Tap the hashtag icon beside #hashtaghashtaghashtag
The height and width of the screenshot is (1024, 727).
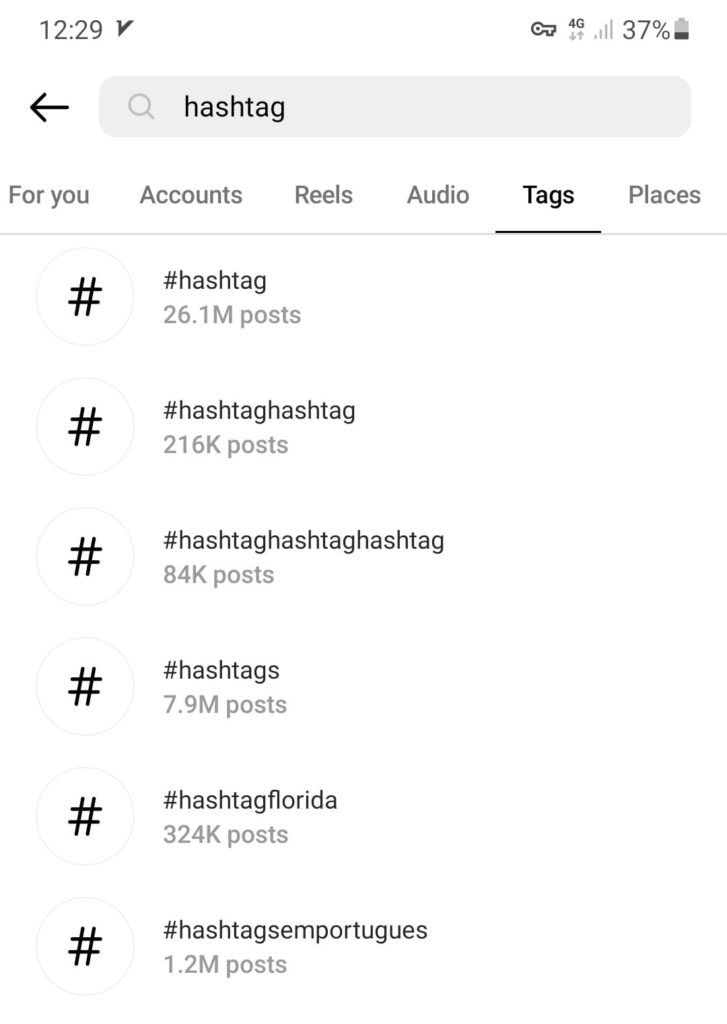tap(84, 556)
